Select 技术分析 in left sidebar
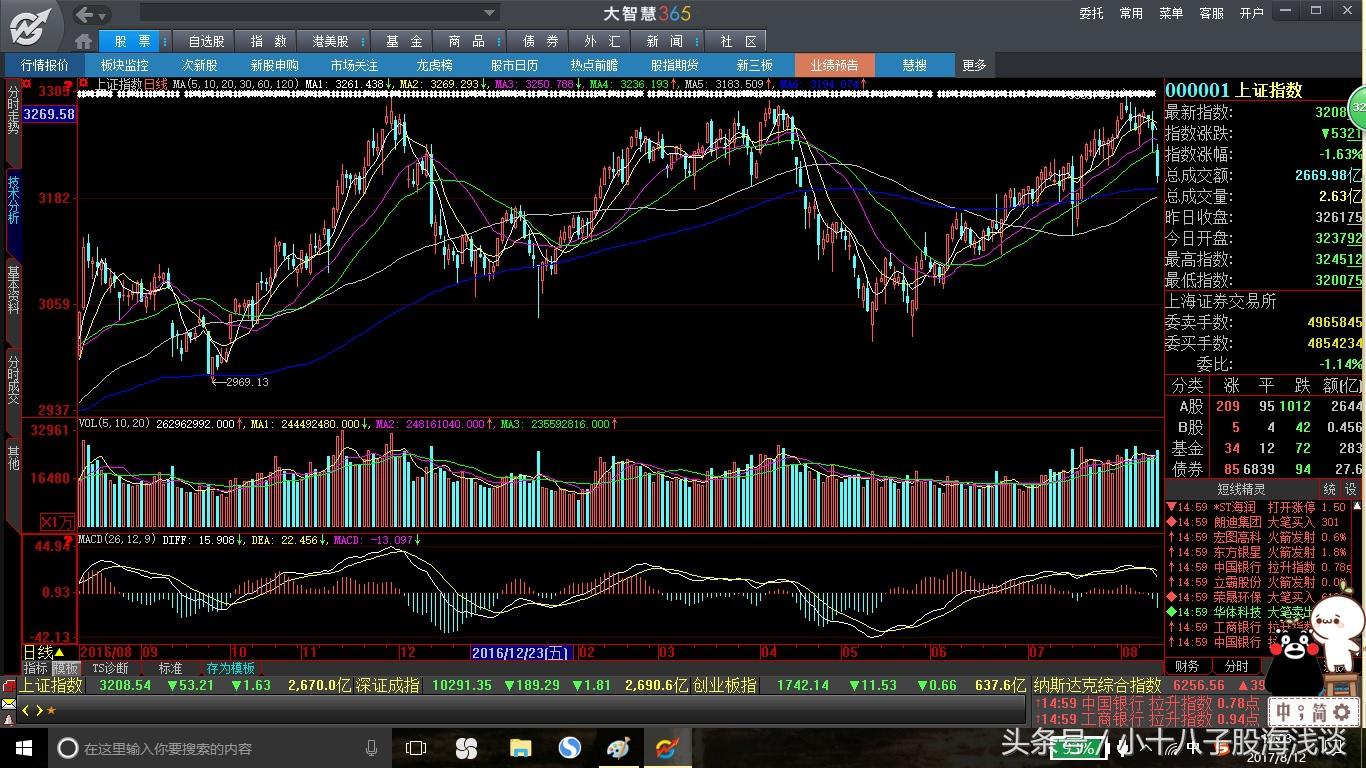Screen dimensions: 1366x768 13,200
